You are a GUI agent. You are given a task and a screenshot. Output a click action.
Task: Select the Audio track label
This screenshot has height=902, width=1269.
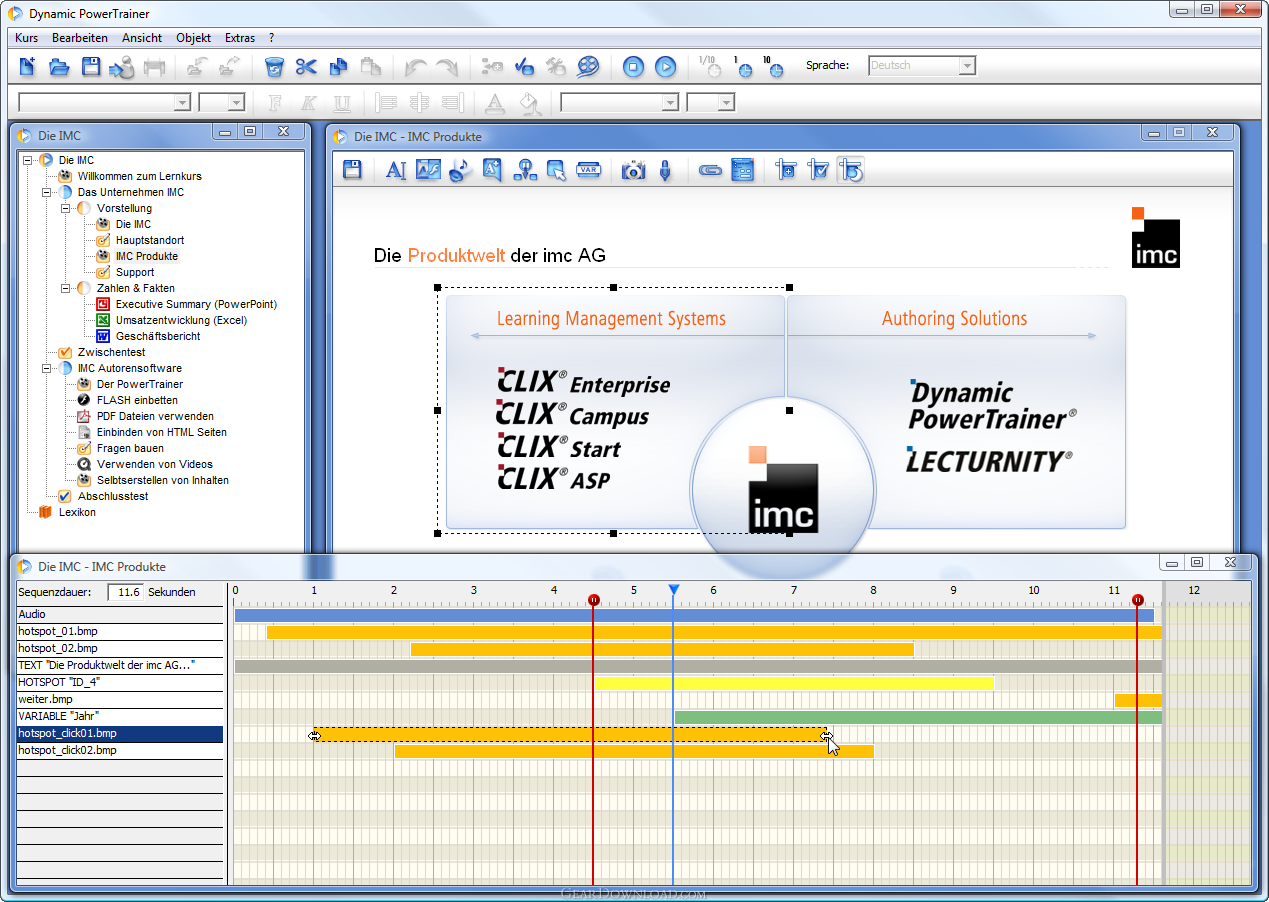[x=119, y=615]
